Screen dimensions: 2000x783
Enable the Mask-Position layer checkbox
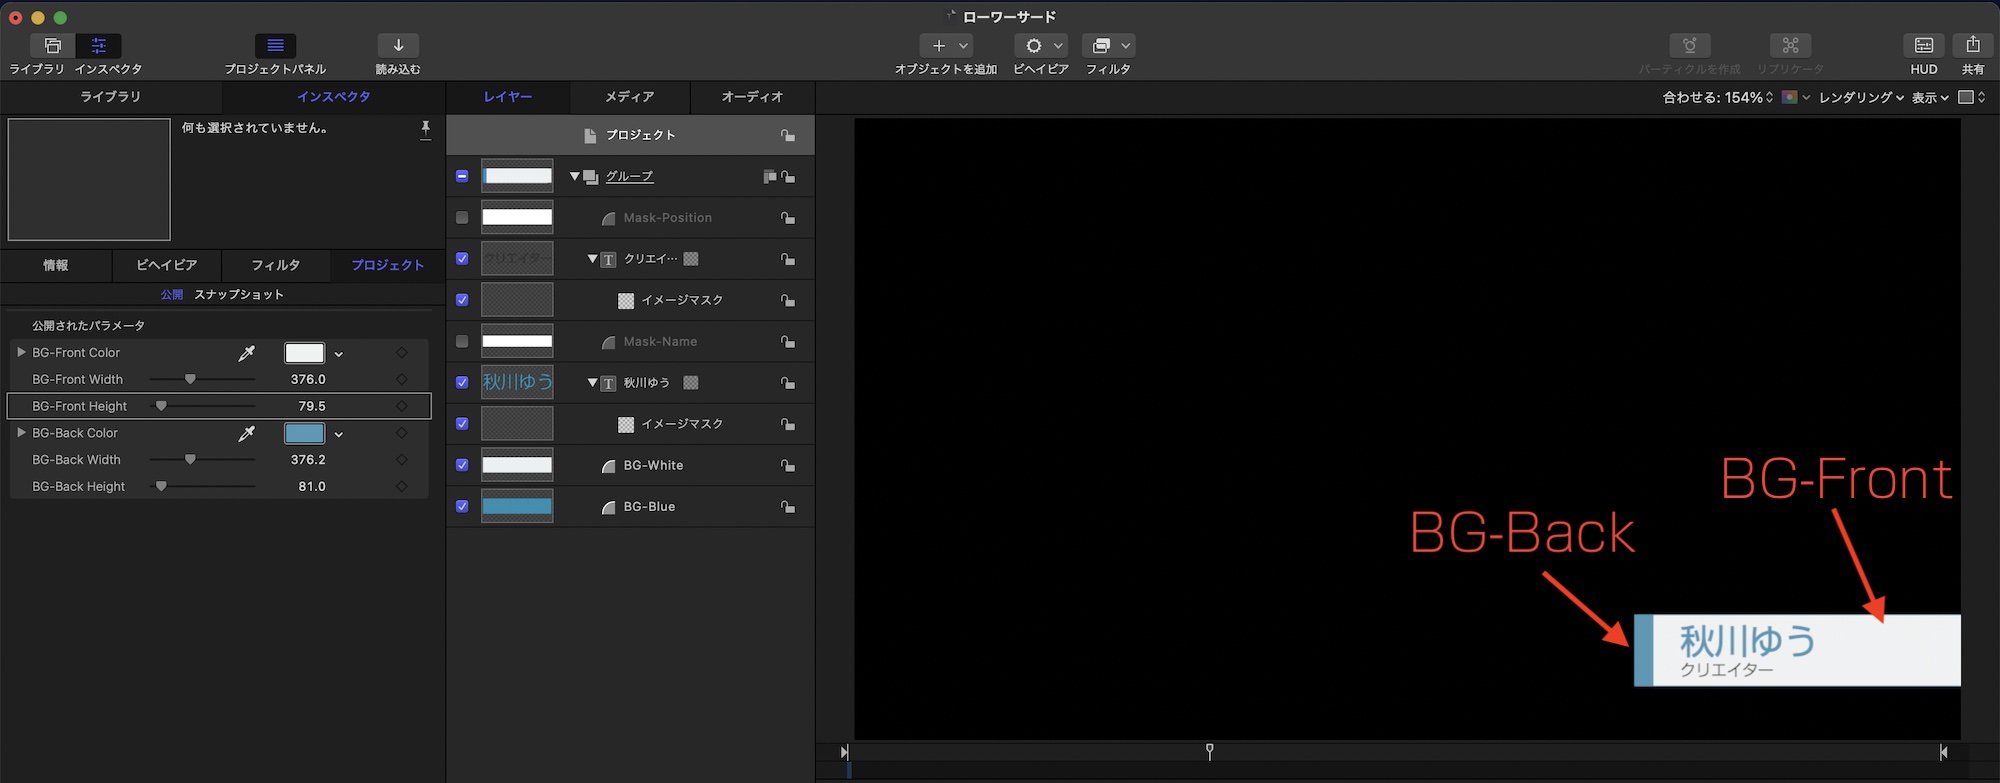pos(462,217)
